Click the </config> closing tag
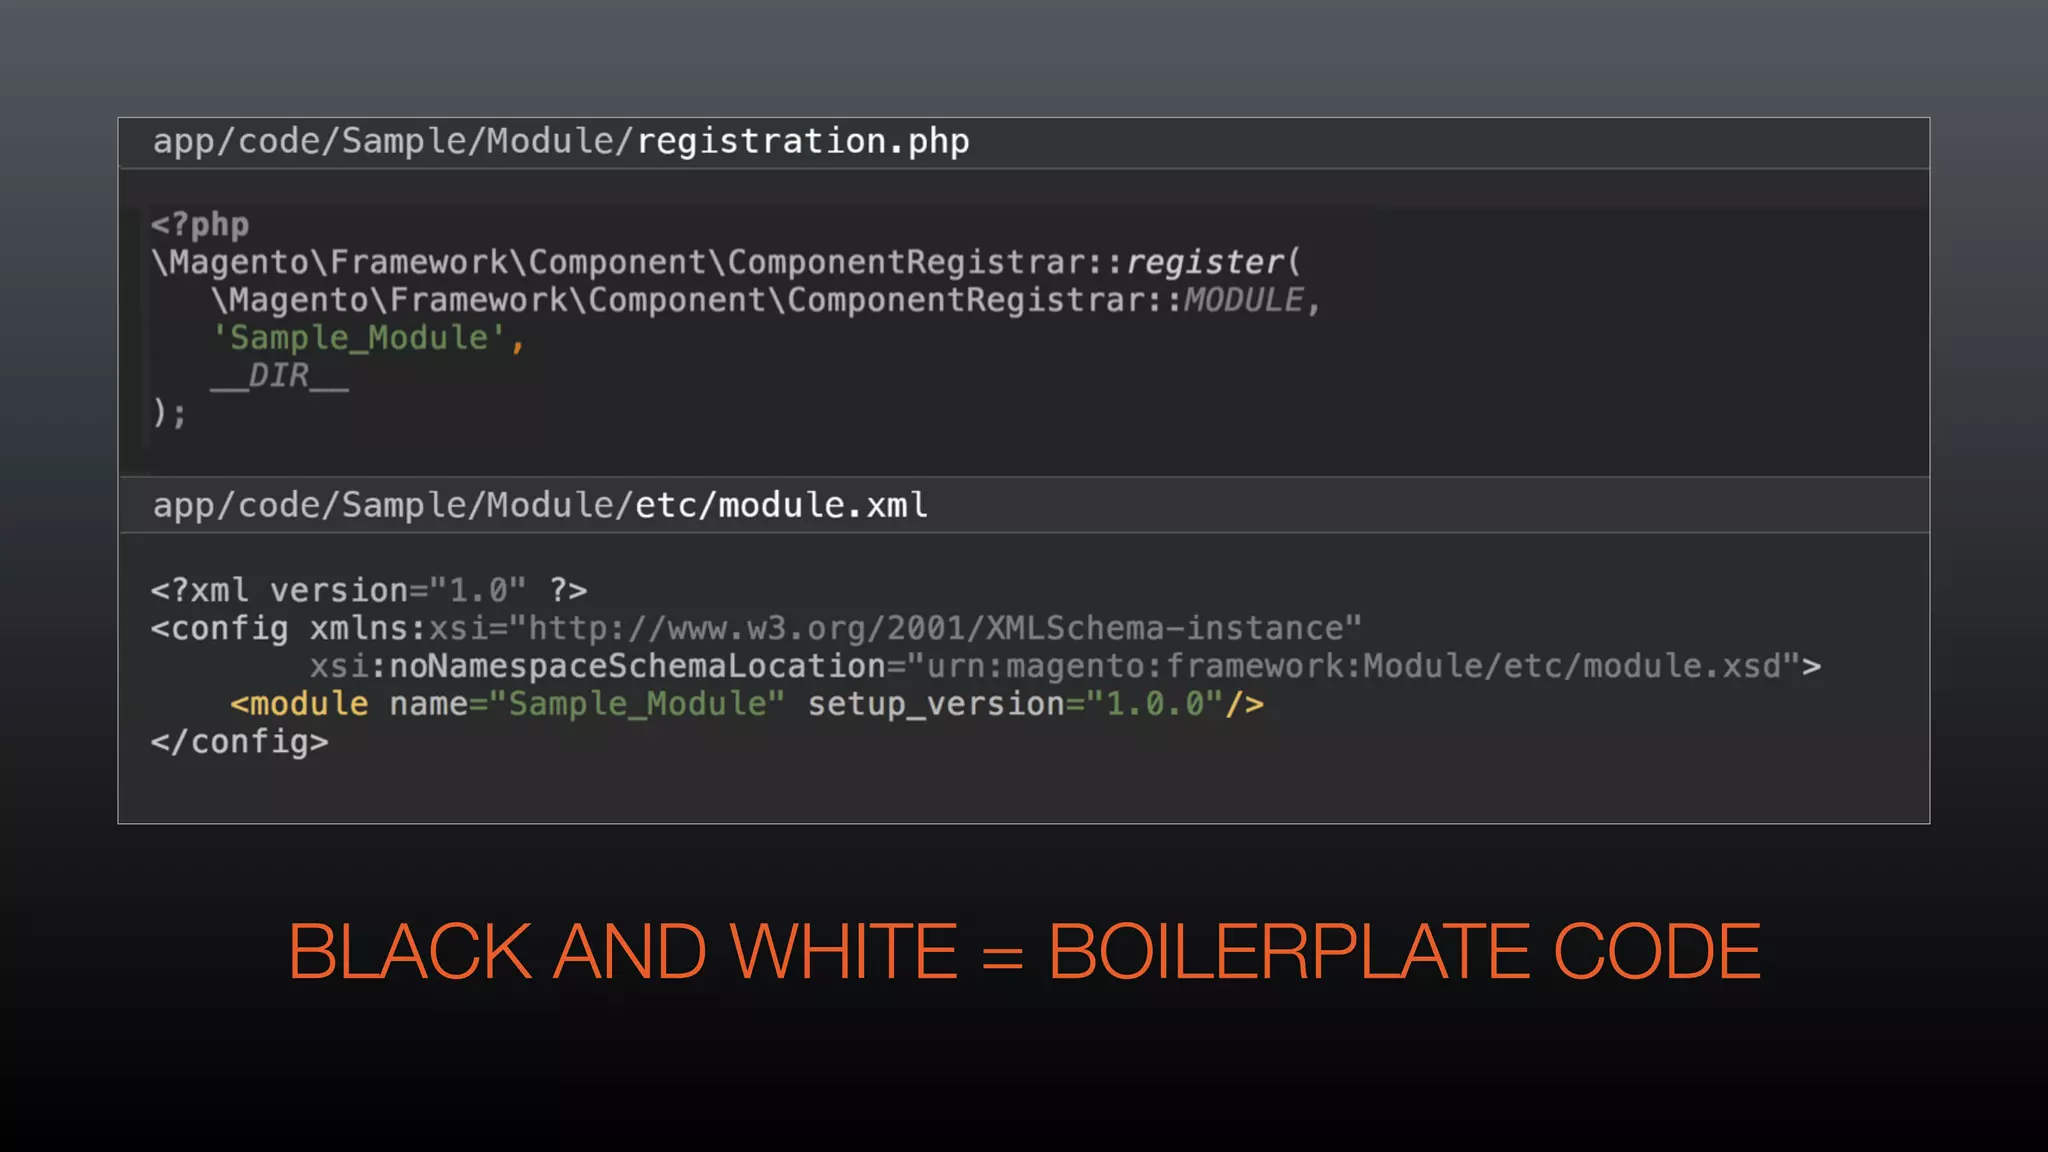The height and width of the screenshot is (1152, 2048). click(239, 742)
